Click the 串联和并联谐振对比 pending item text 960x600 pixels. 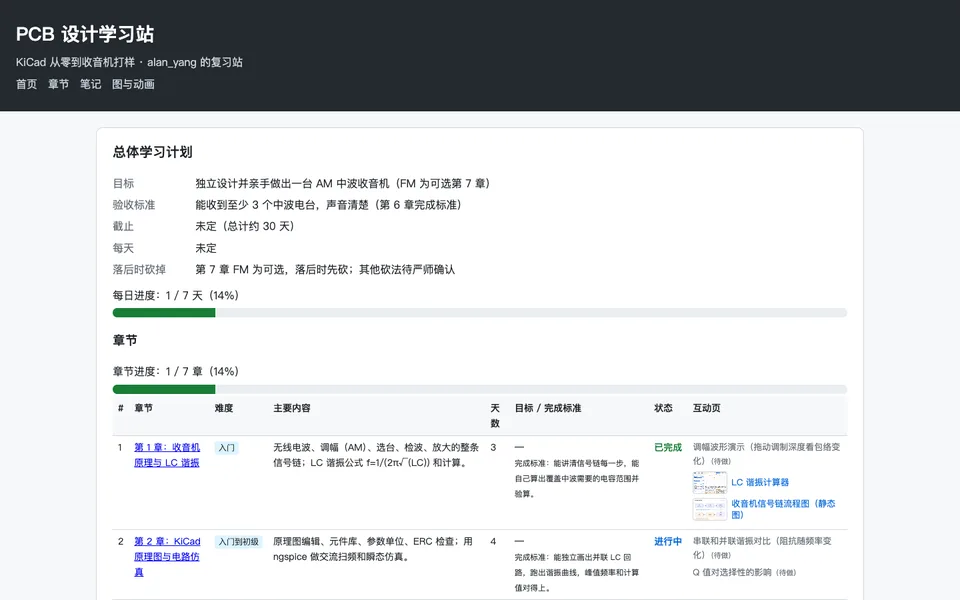coord(762,548)
